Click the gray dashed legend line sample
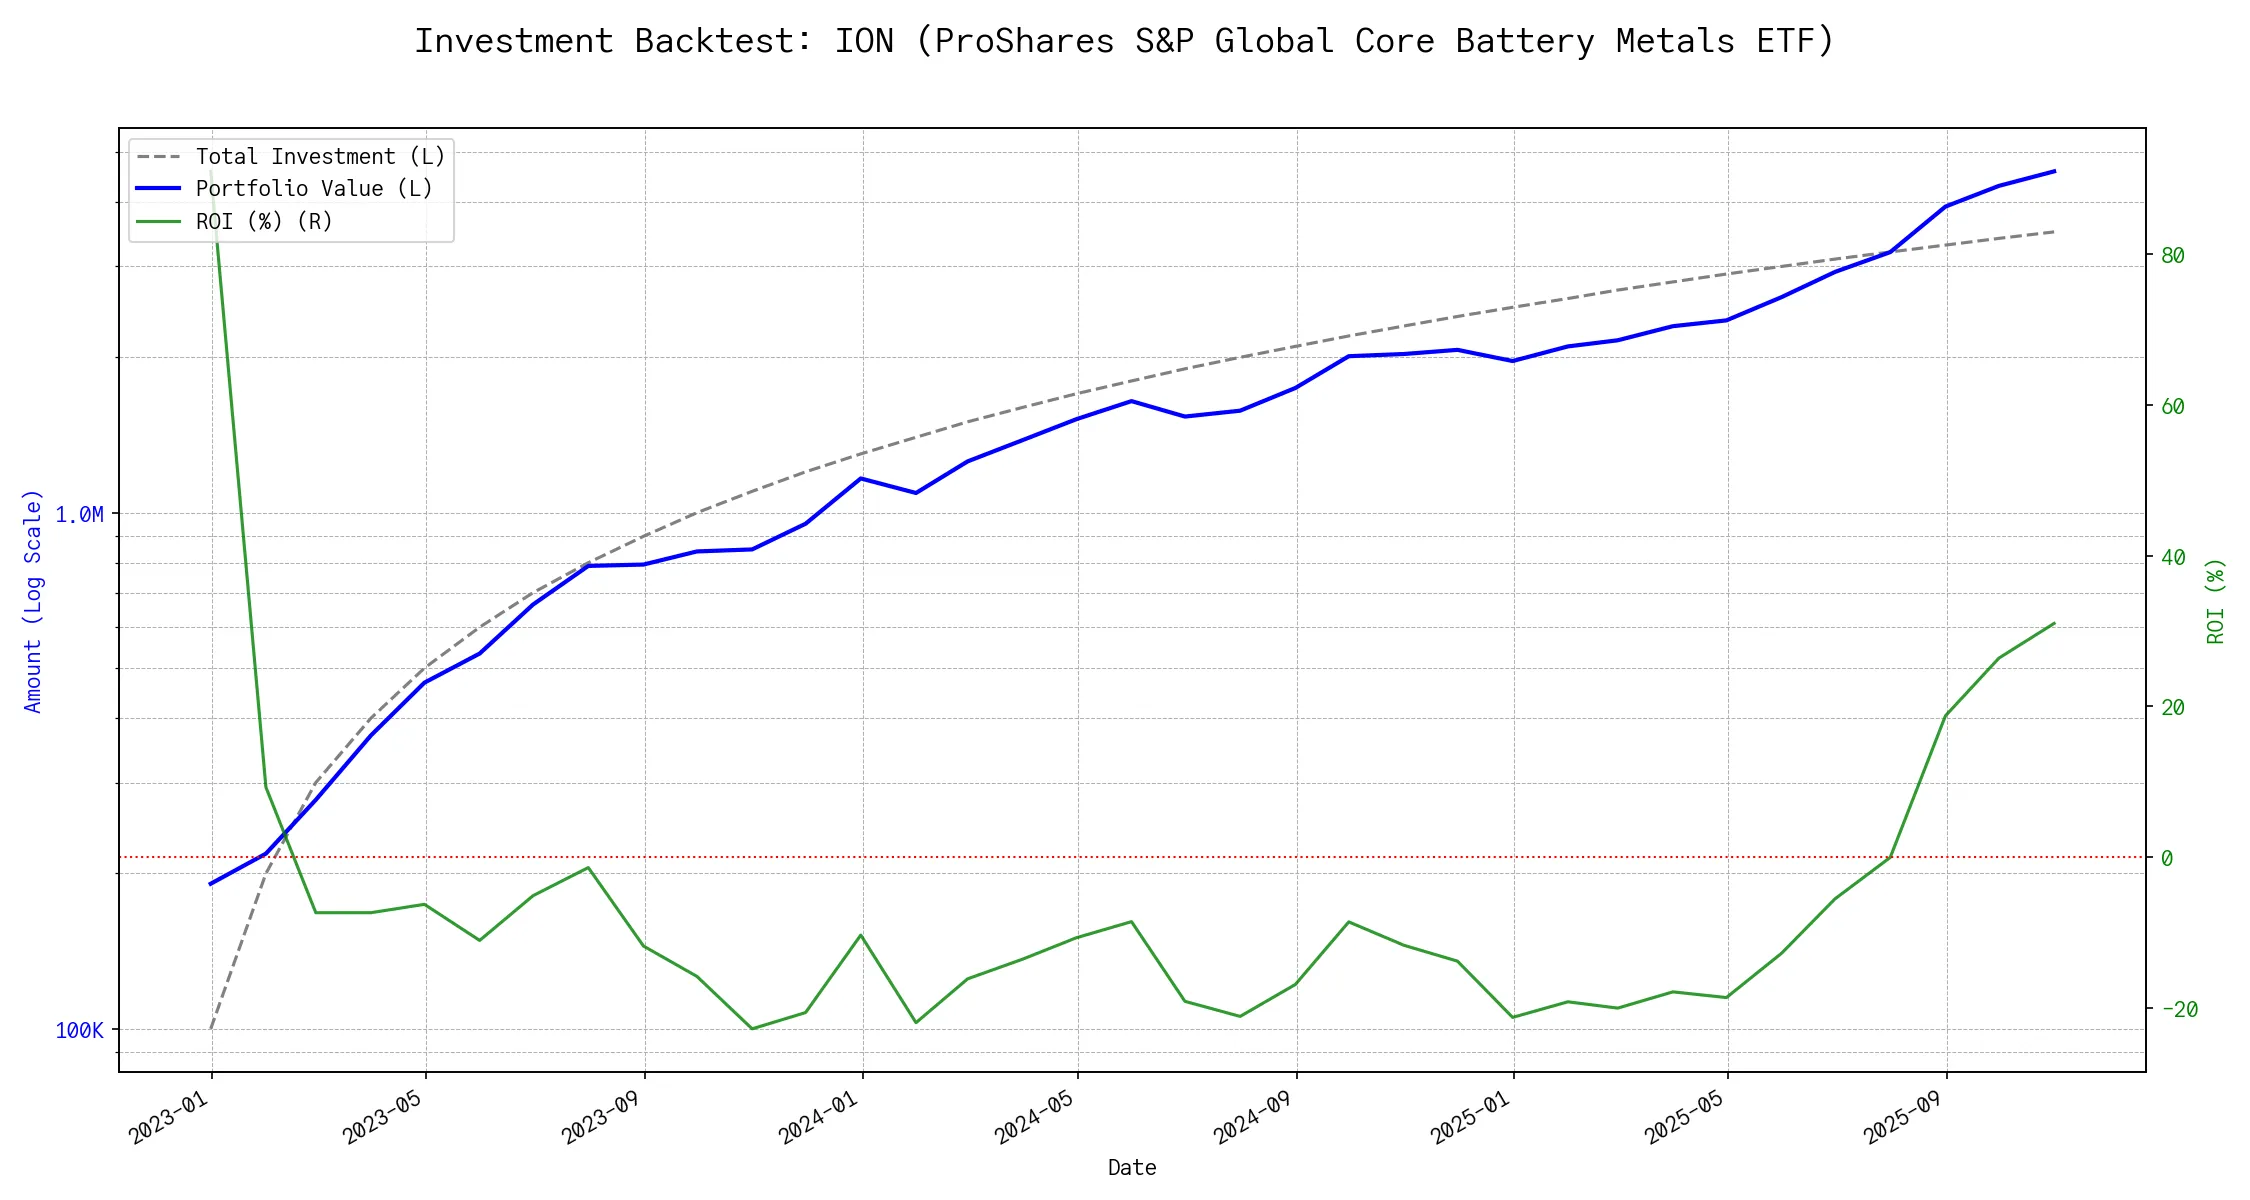Screen dimensions: 2250x1200 click(159, 157)
